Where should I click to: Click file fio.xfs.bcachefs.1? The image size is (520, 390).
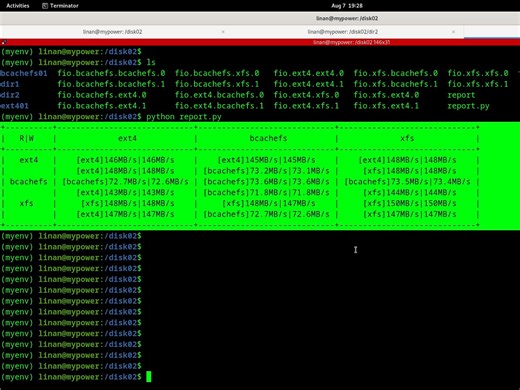click(x=396, y=84)
